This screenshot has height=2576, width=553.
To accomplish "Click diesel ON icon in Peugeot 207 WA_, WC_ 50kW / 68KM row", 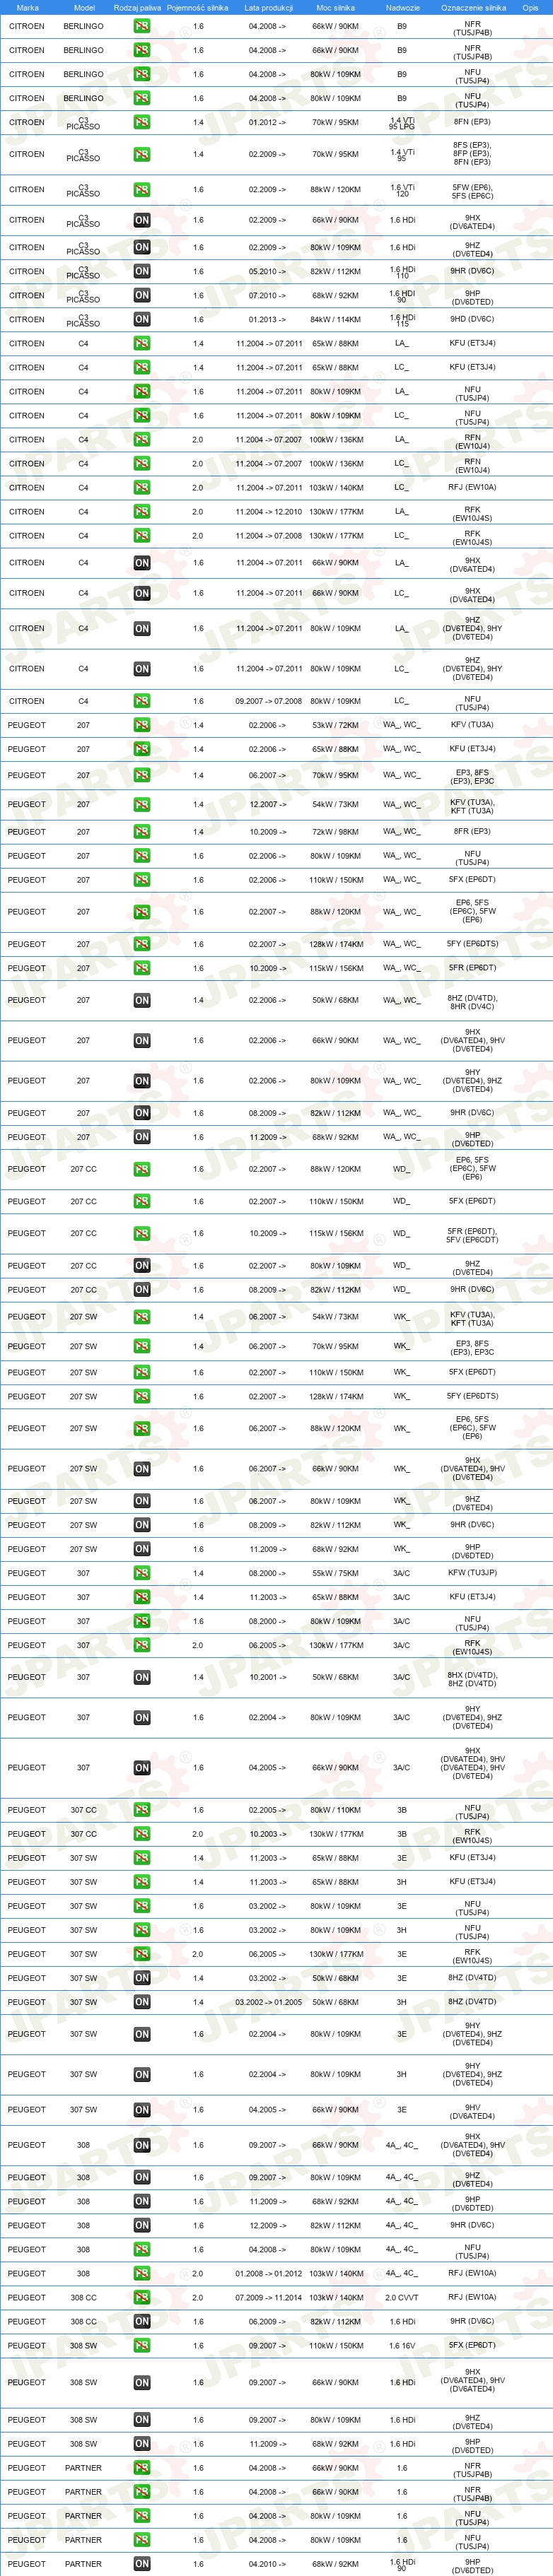I will click(142, 1000).
